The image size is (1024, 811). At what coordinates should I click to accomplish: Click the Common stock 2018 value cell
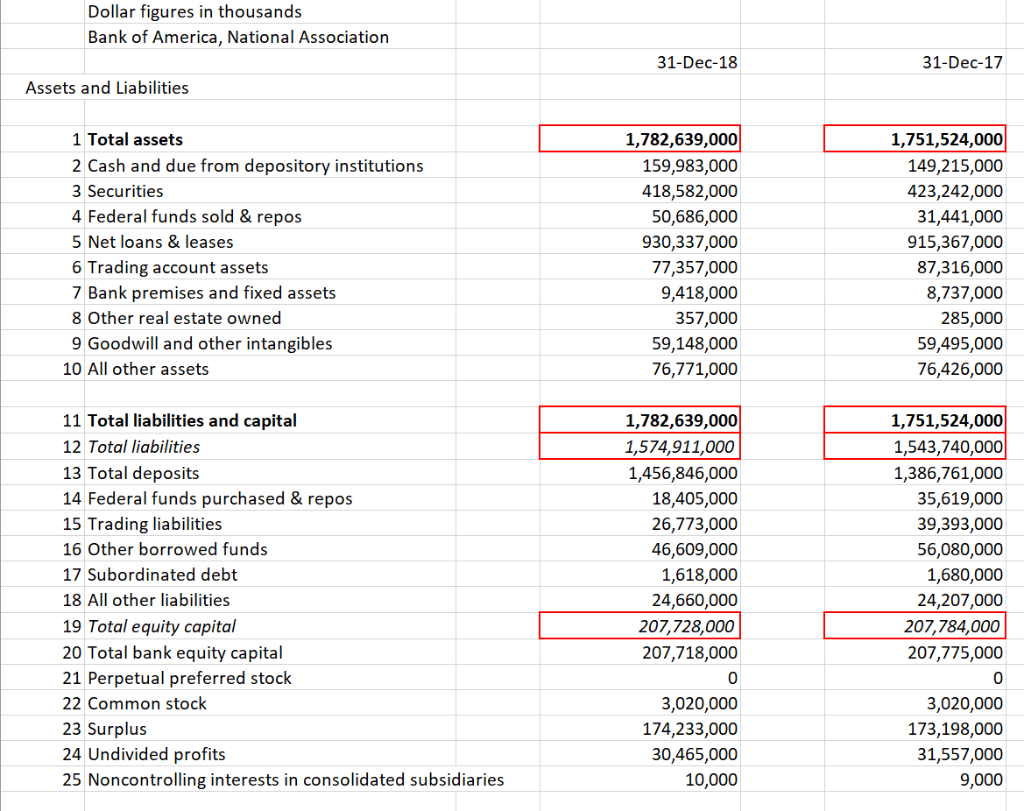pos(640,703)
